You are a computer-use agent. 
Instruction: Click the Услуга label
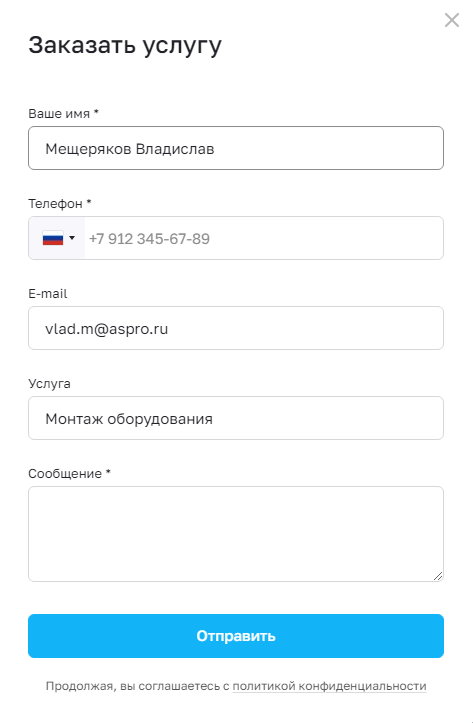pyautogui.click(x=49, y=384)
